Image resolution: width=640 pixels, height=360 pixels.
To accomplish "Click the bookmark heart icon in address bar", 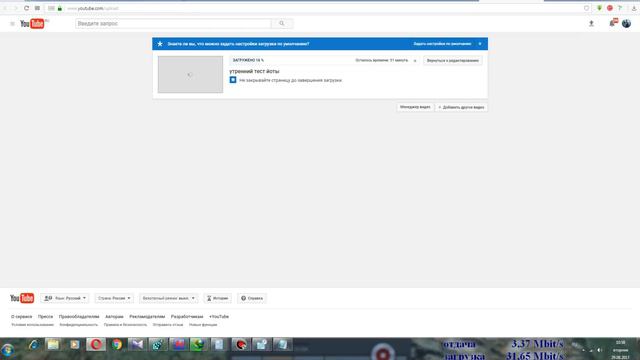I will pyautogui.click(x=587, y=8).
